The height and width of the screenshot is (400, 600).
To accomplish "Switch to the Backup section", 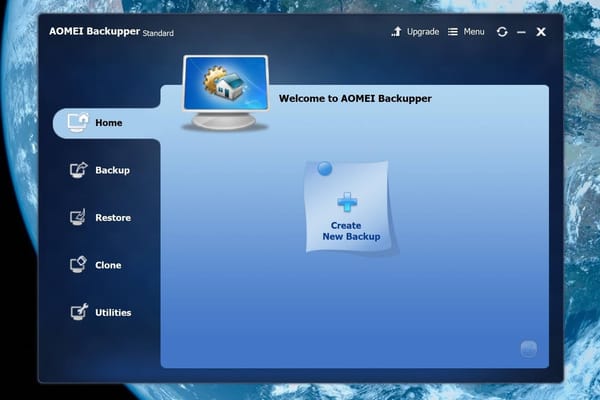I will pos(100,170).
